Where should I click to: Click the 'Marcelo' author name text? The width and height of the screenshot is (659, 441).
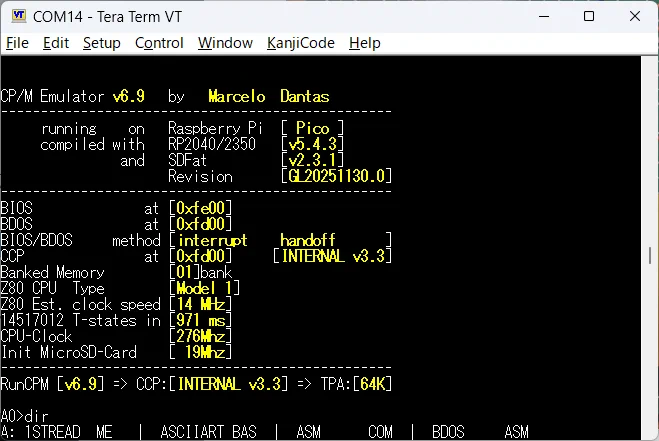tap(237, 96)
